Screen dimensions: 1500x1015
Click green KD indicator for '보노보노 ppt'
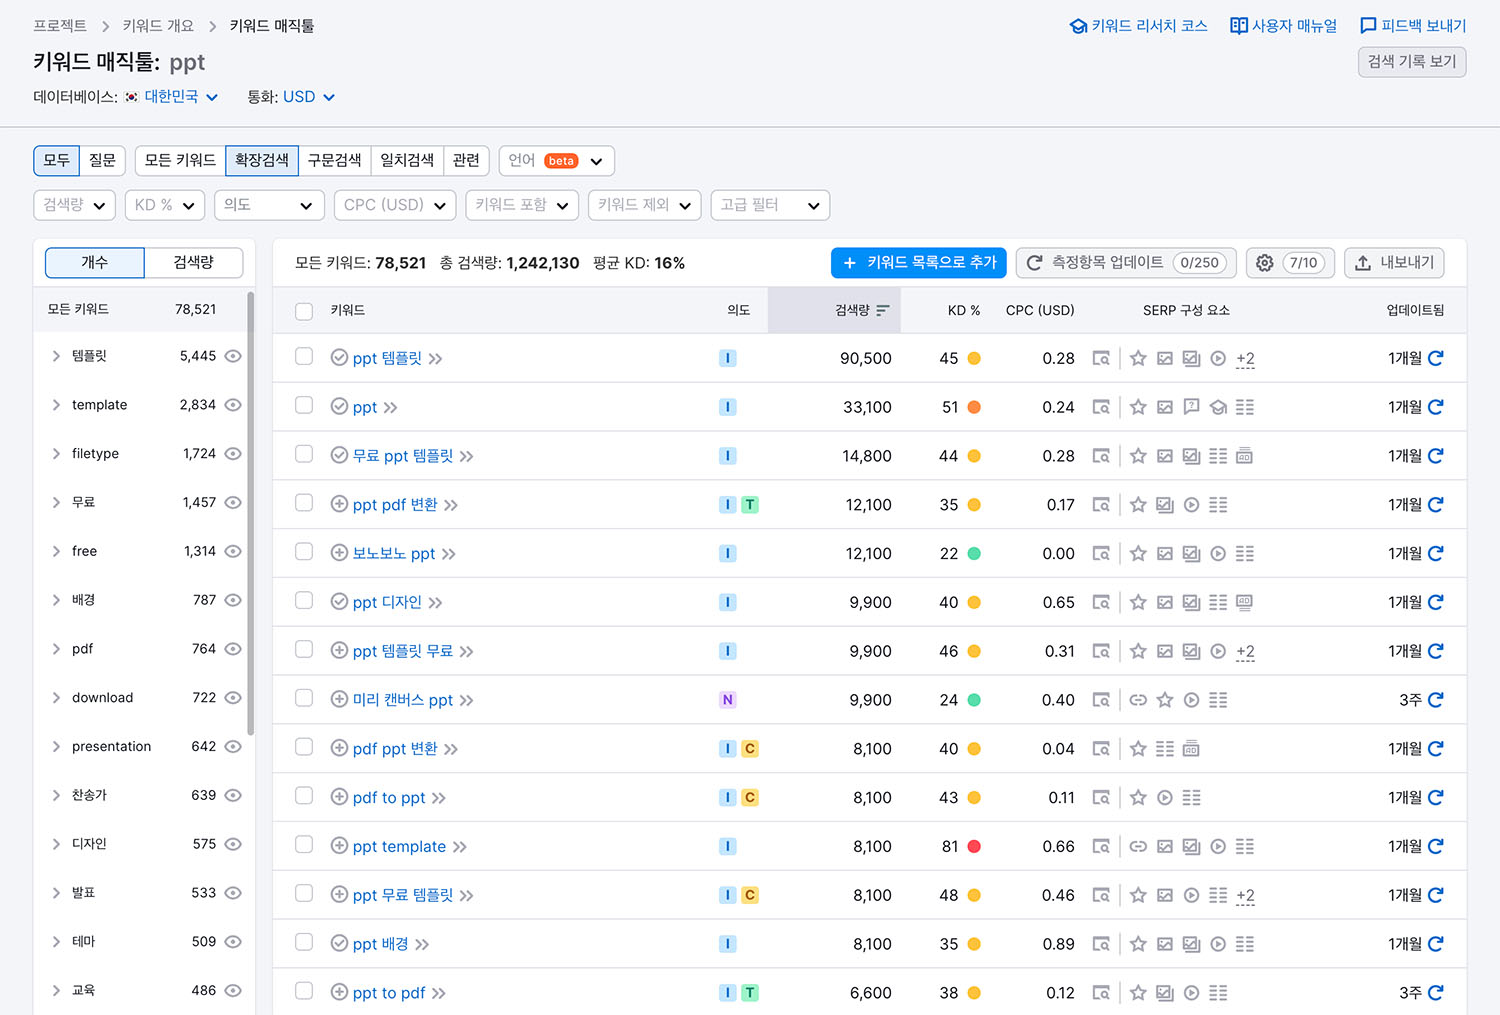974,553
